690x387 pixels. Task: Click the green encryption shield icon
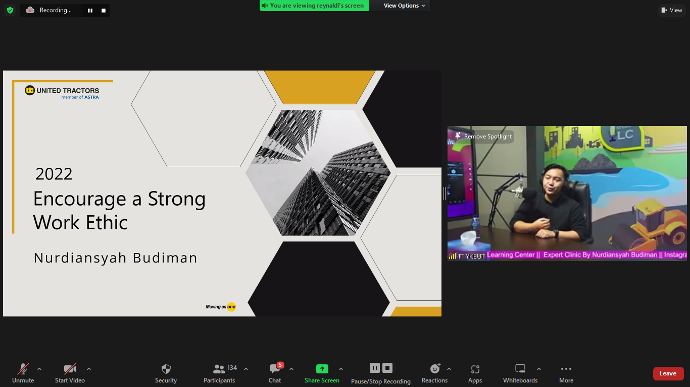pos(10,10)
